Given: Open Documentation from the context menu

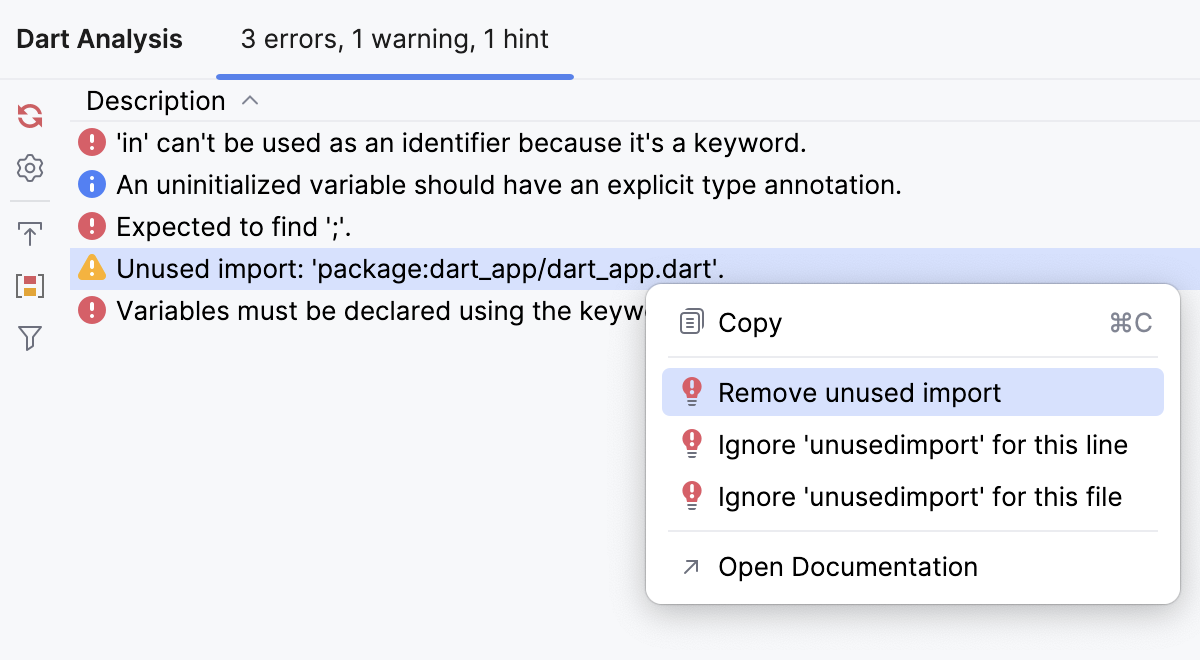Looking at the screenshot, I should [847, 567].
